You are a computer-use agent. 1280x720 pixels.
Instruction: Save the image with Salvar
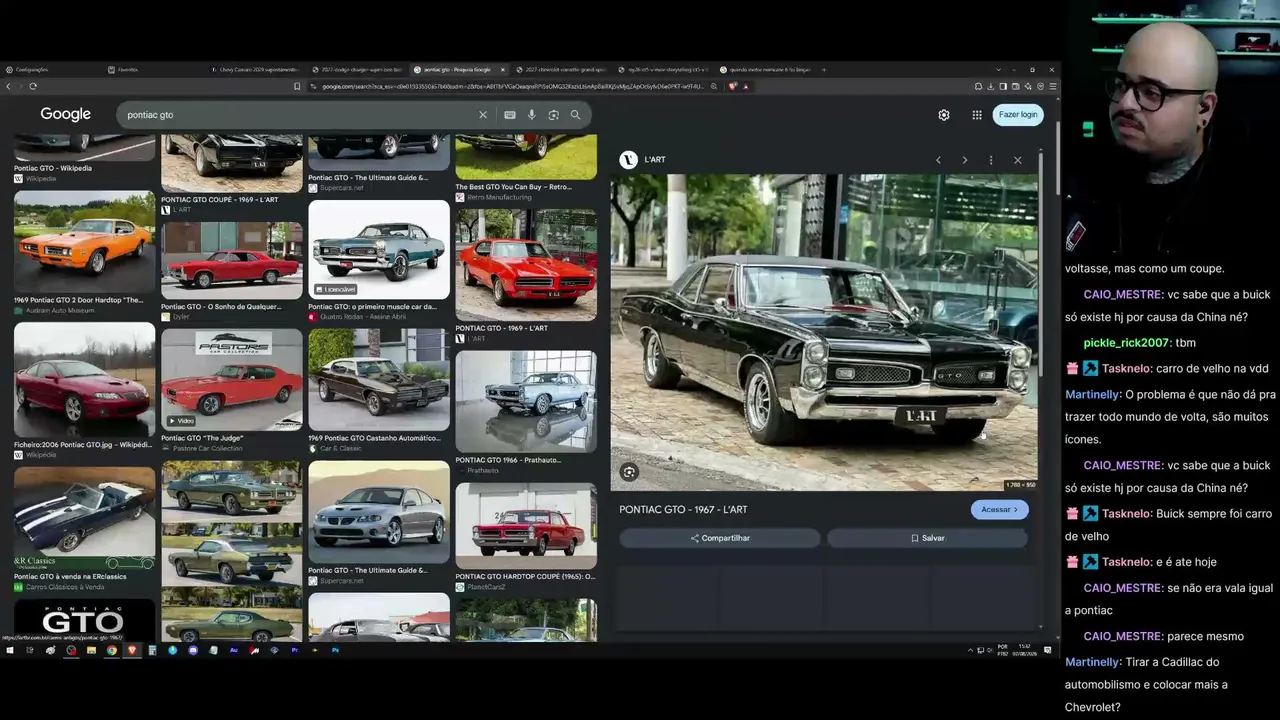point(927,538)
